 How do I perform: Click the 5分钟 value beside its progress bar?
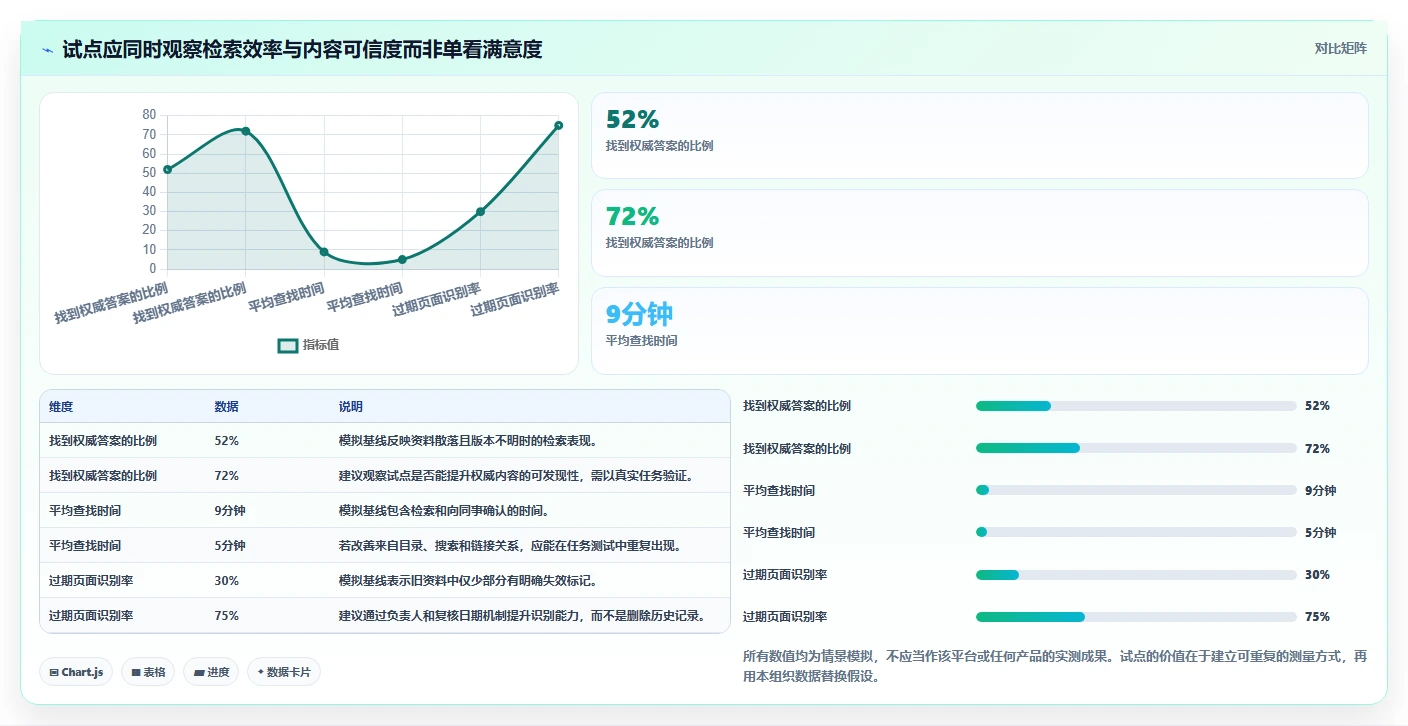click(1320, 532)
